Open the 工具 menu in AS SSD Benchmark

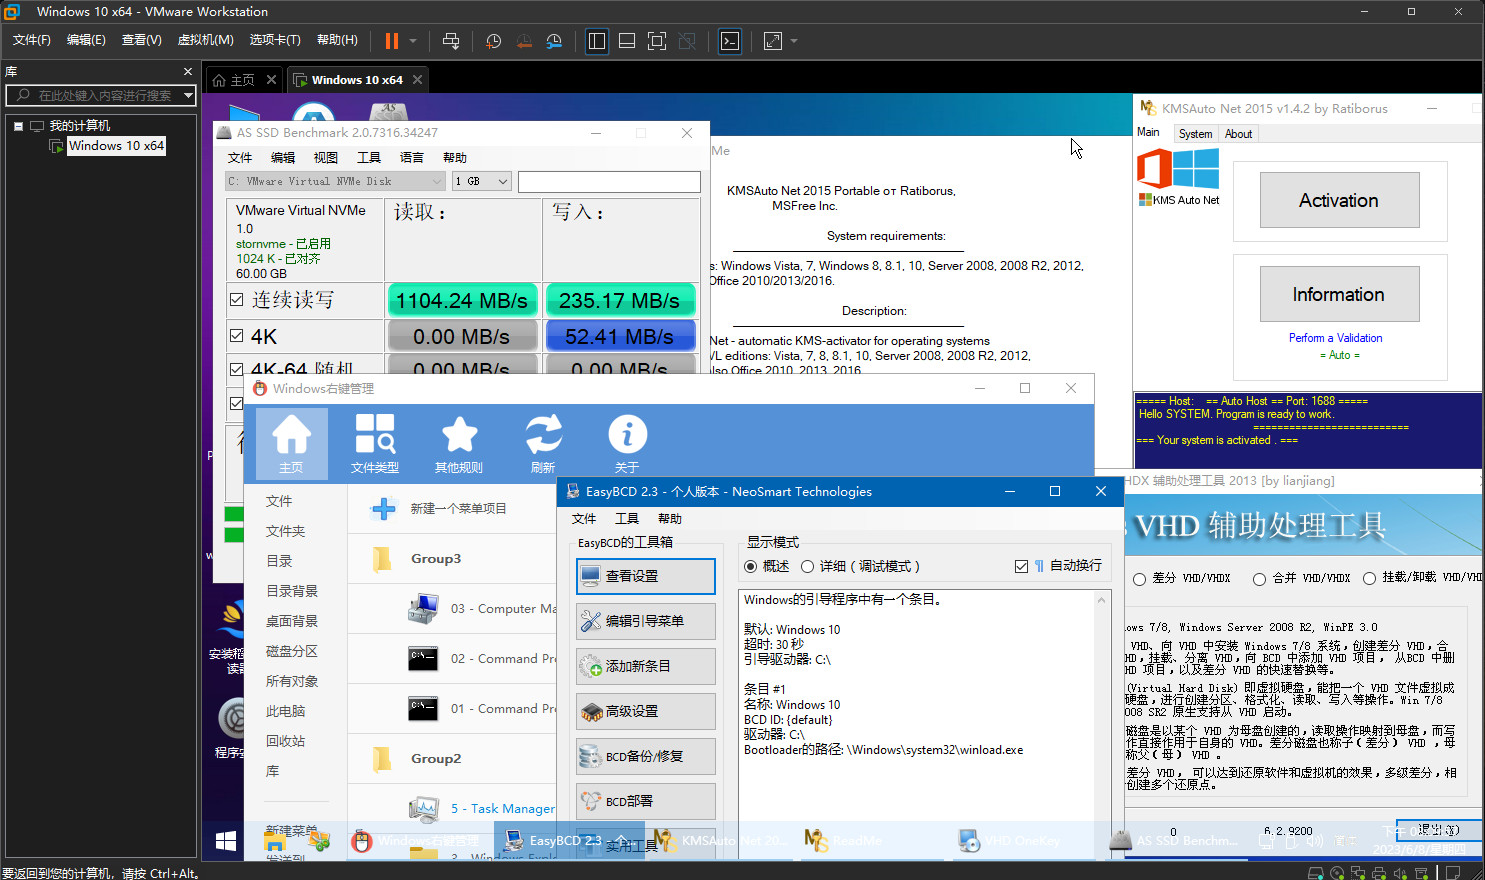(369, 158)
